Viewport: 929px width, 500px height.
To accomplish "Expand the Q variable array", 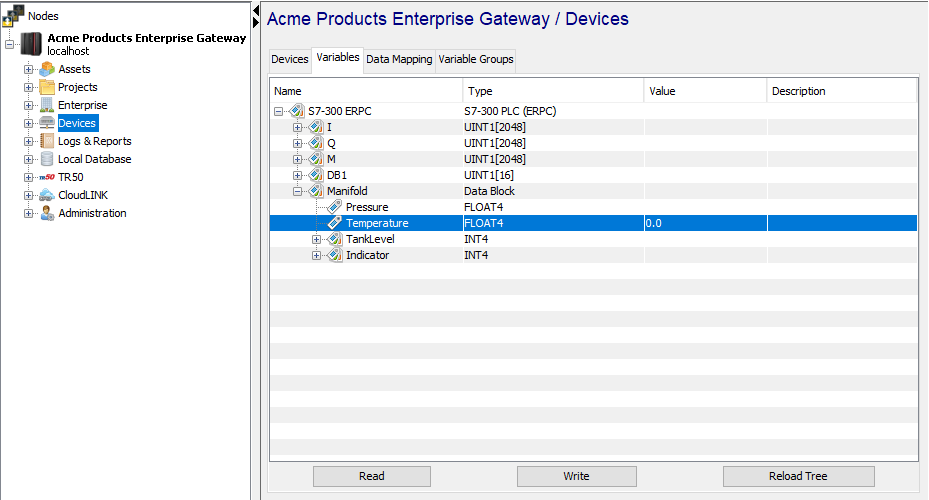I will pyautogui.click(x=297, y=143).
